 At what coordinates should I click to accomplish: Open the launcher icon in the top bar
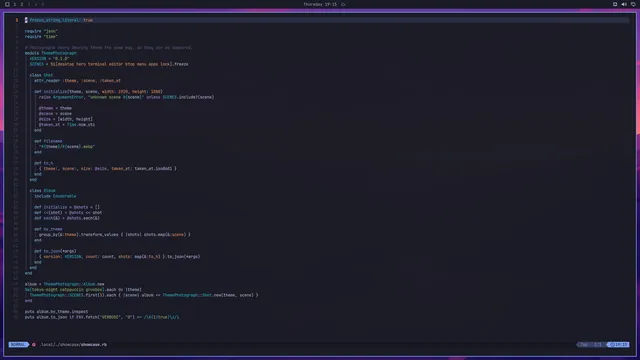(7, 4)
